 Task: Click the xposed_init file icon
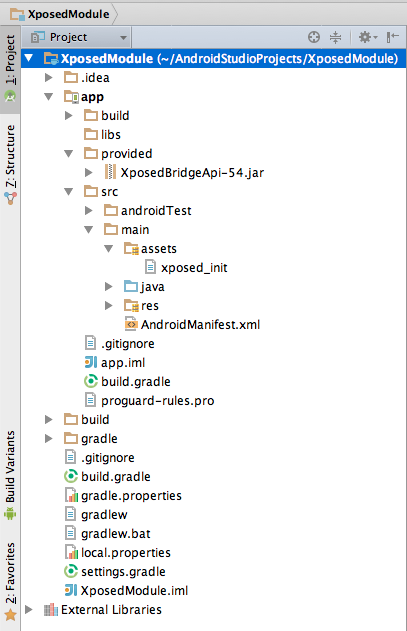pos(150,267)
